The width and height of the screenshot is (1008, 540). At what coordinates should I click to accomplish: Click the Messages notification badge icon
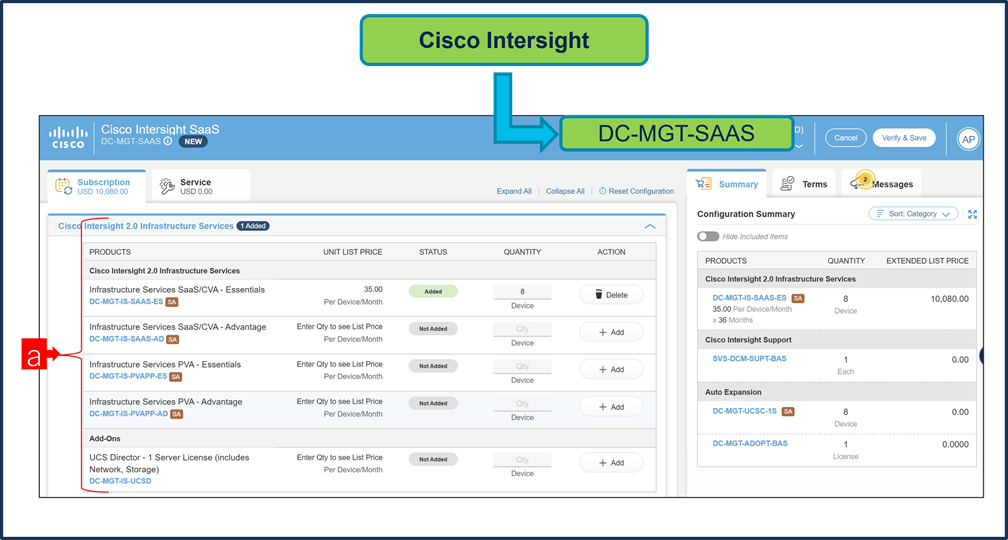click(x=865, y=181)
